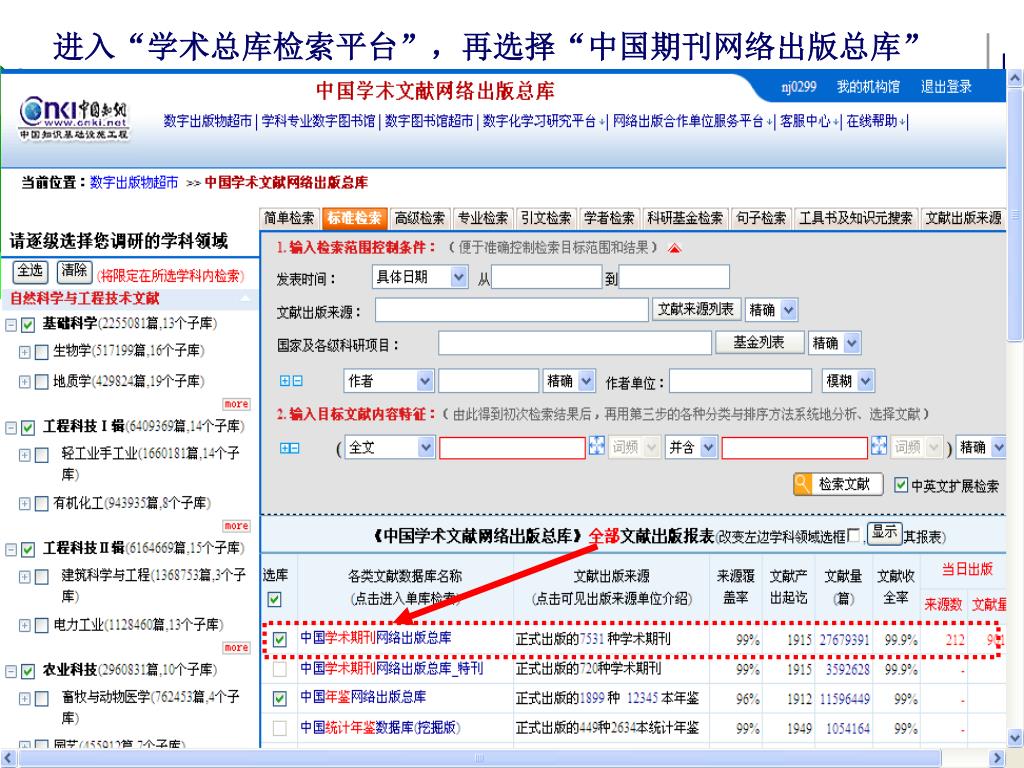Image resolution: width=1024 pixels, height=768 pixels.
Task: Open the 并含 operator dropdown
Action: 691,447
